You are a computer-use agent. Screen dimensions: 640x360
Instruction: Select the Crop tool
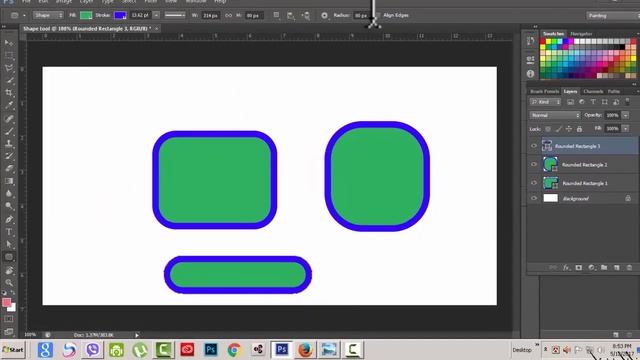[x=9, y=93]
